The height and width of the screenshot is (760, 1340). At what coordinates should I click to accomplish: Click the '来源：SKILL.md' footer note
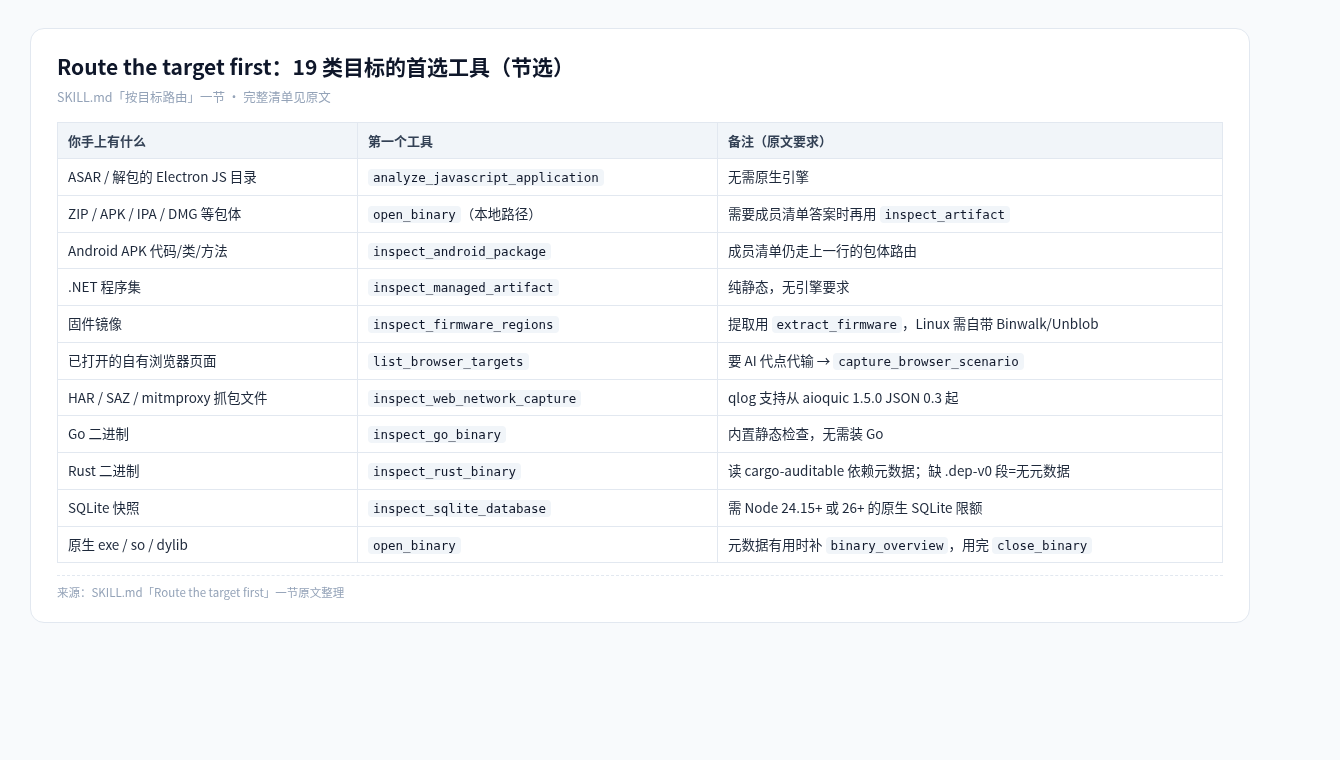(200, 593)
